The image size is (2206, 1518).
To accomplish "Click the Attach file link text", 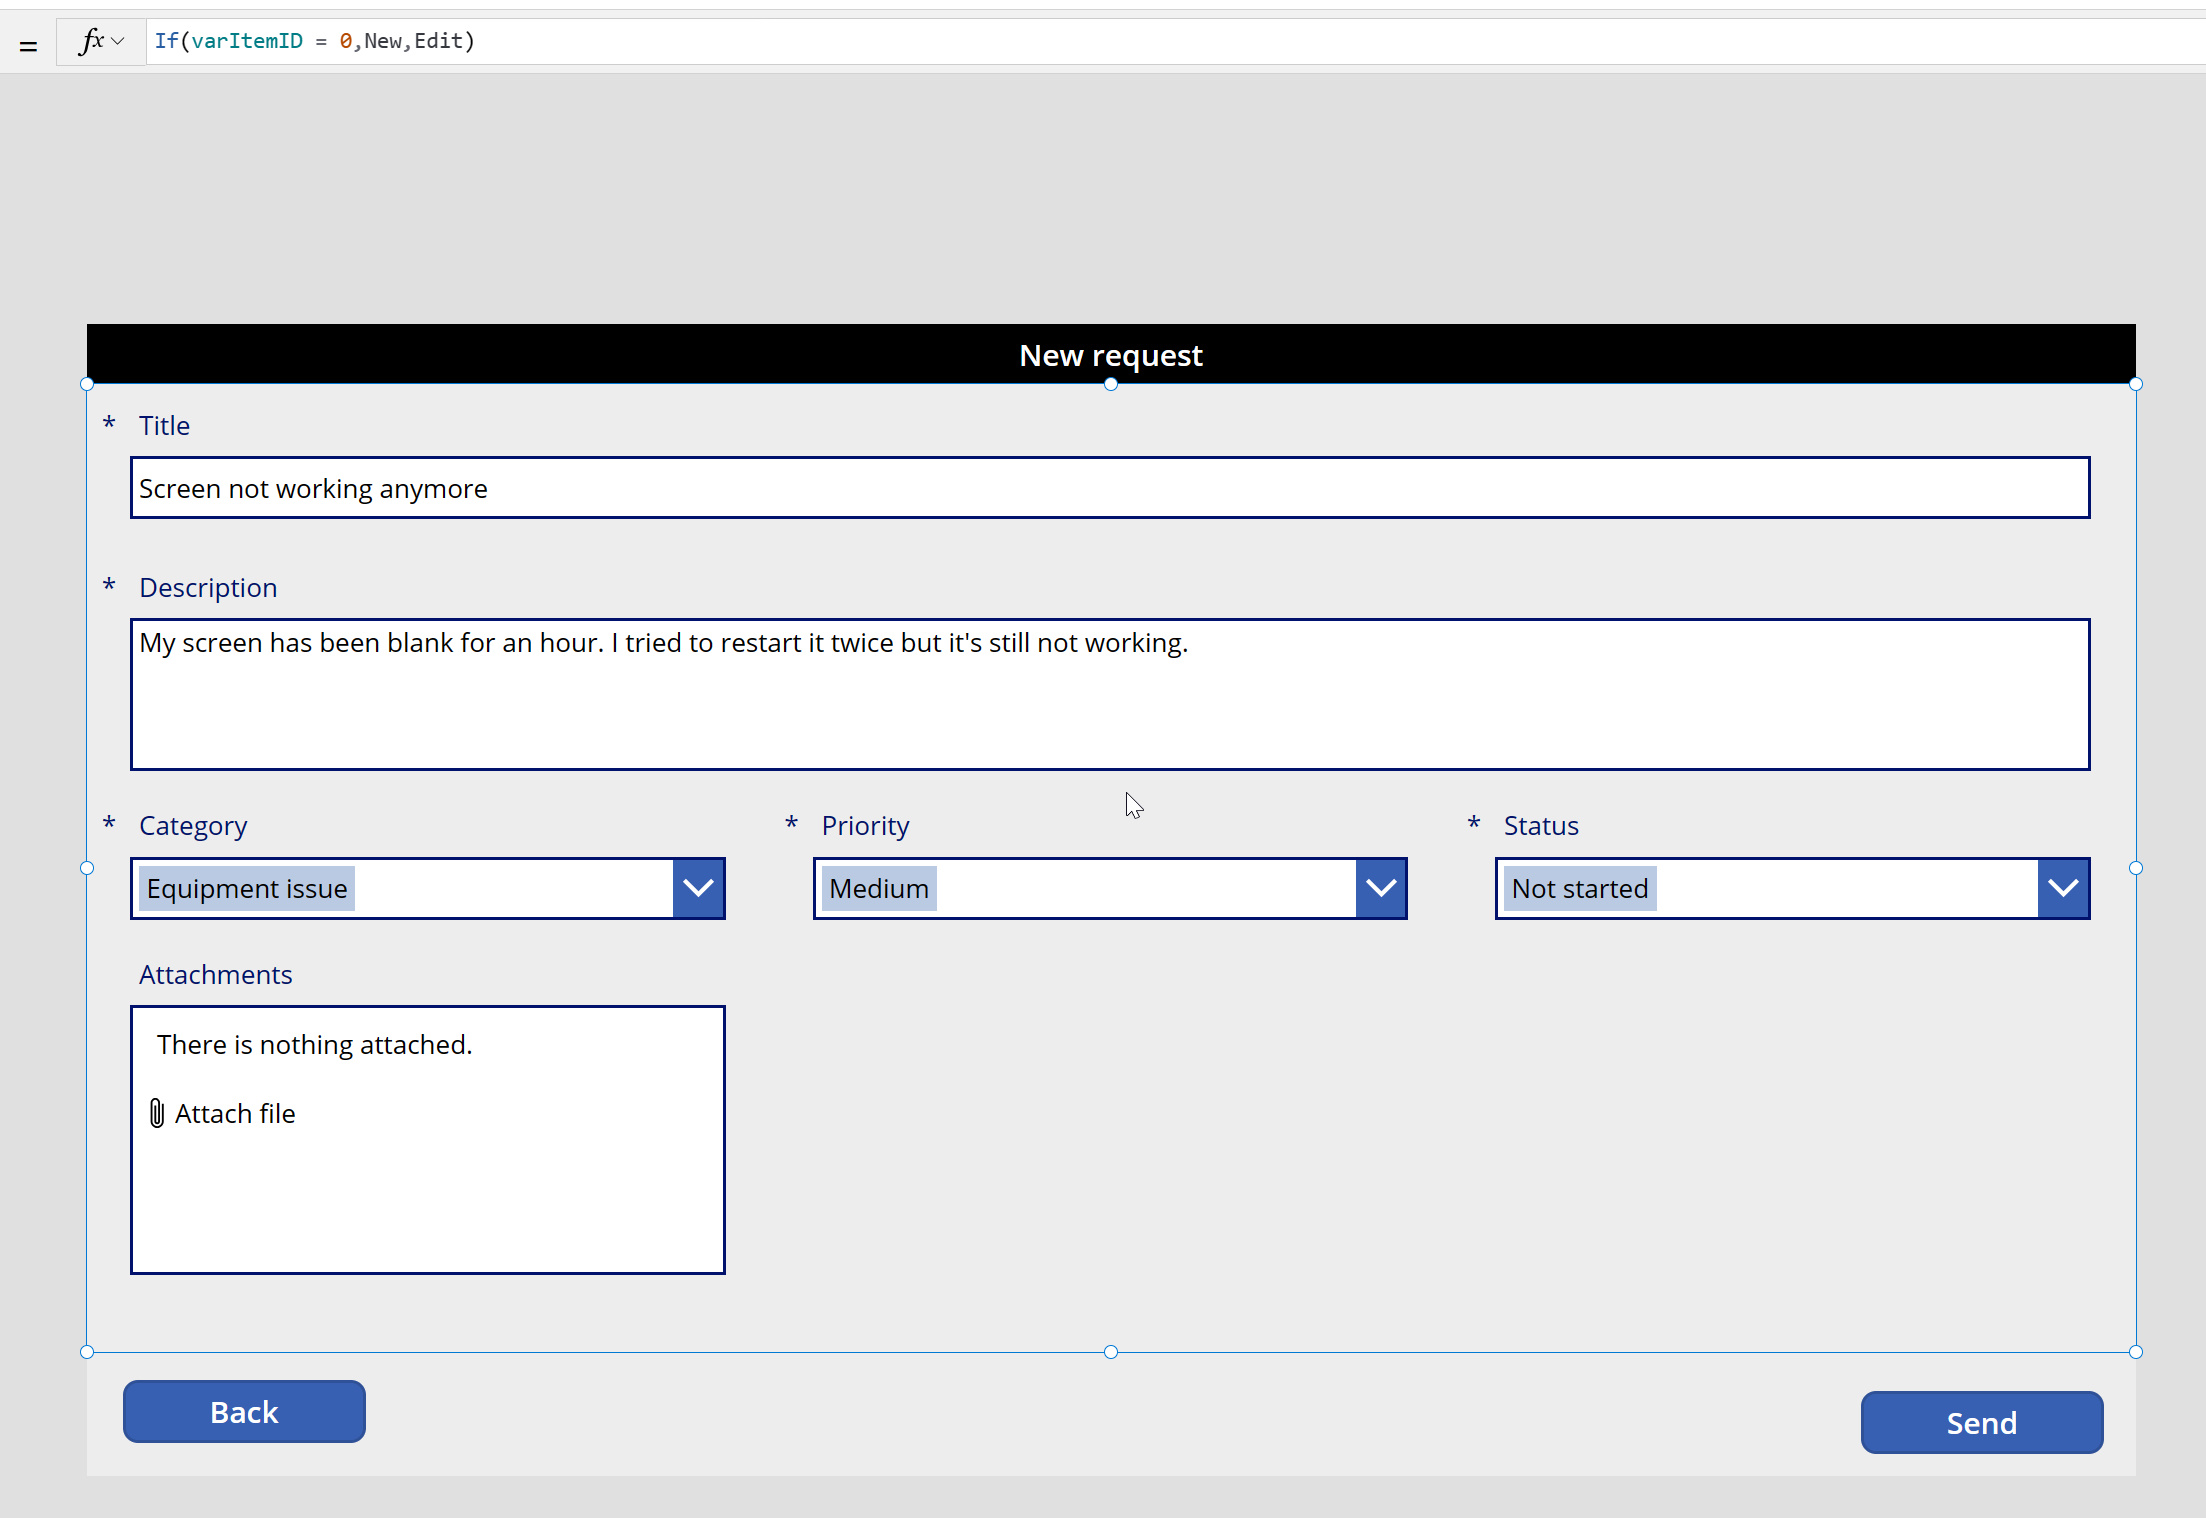I will (235, 1113).
